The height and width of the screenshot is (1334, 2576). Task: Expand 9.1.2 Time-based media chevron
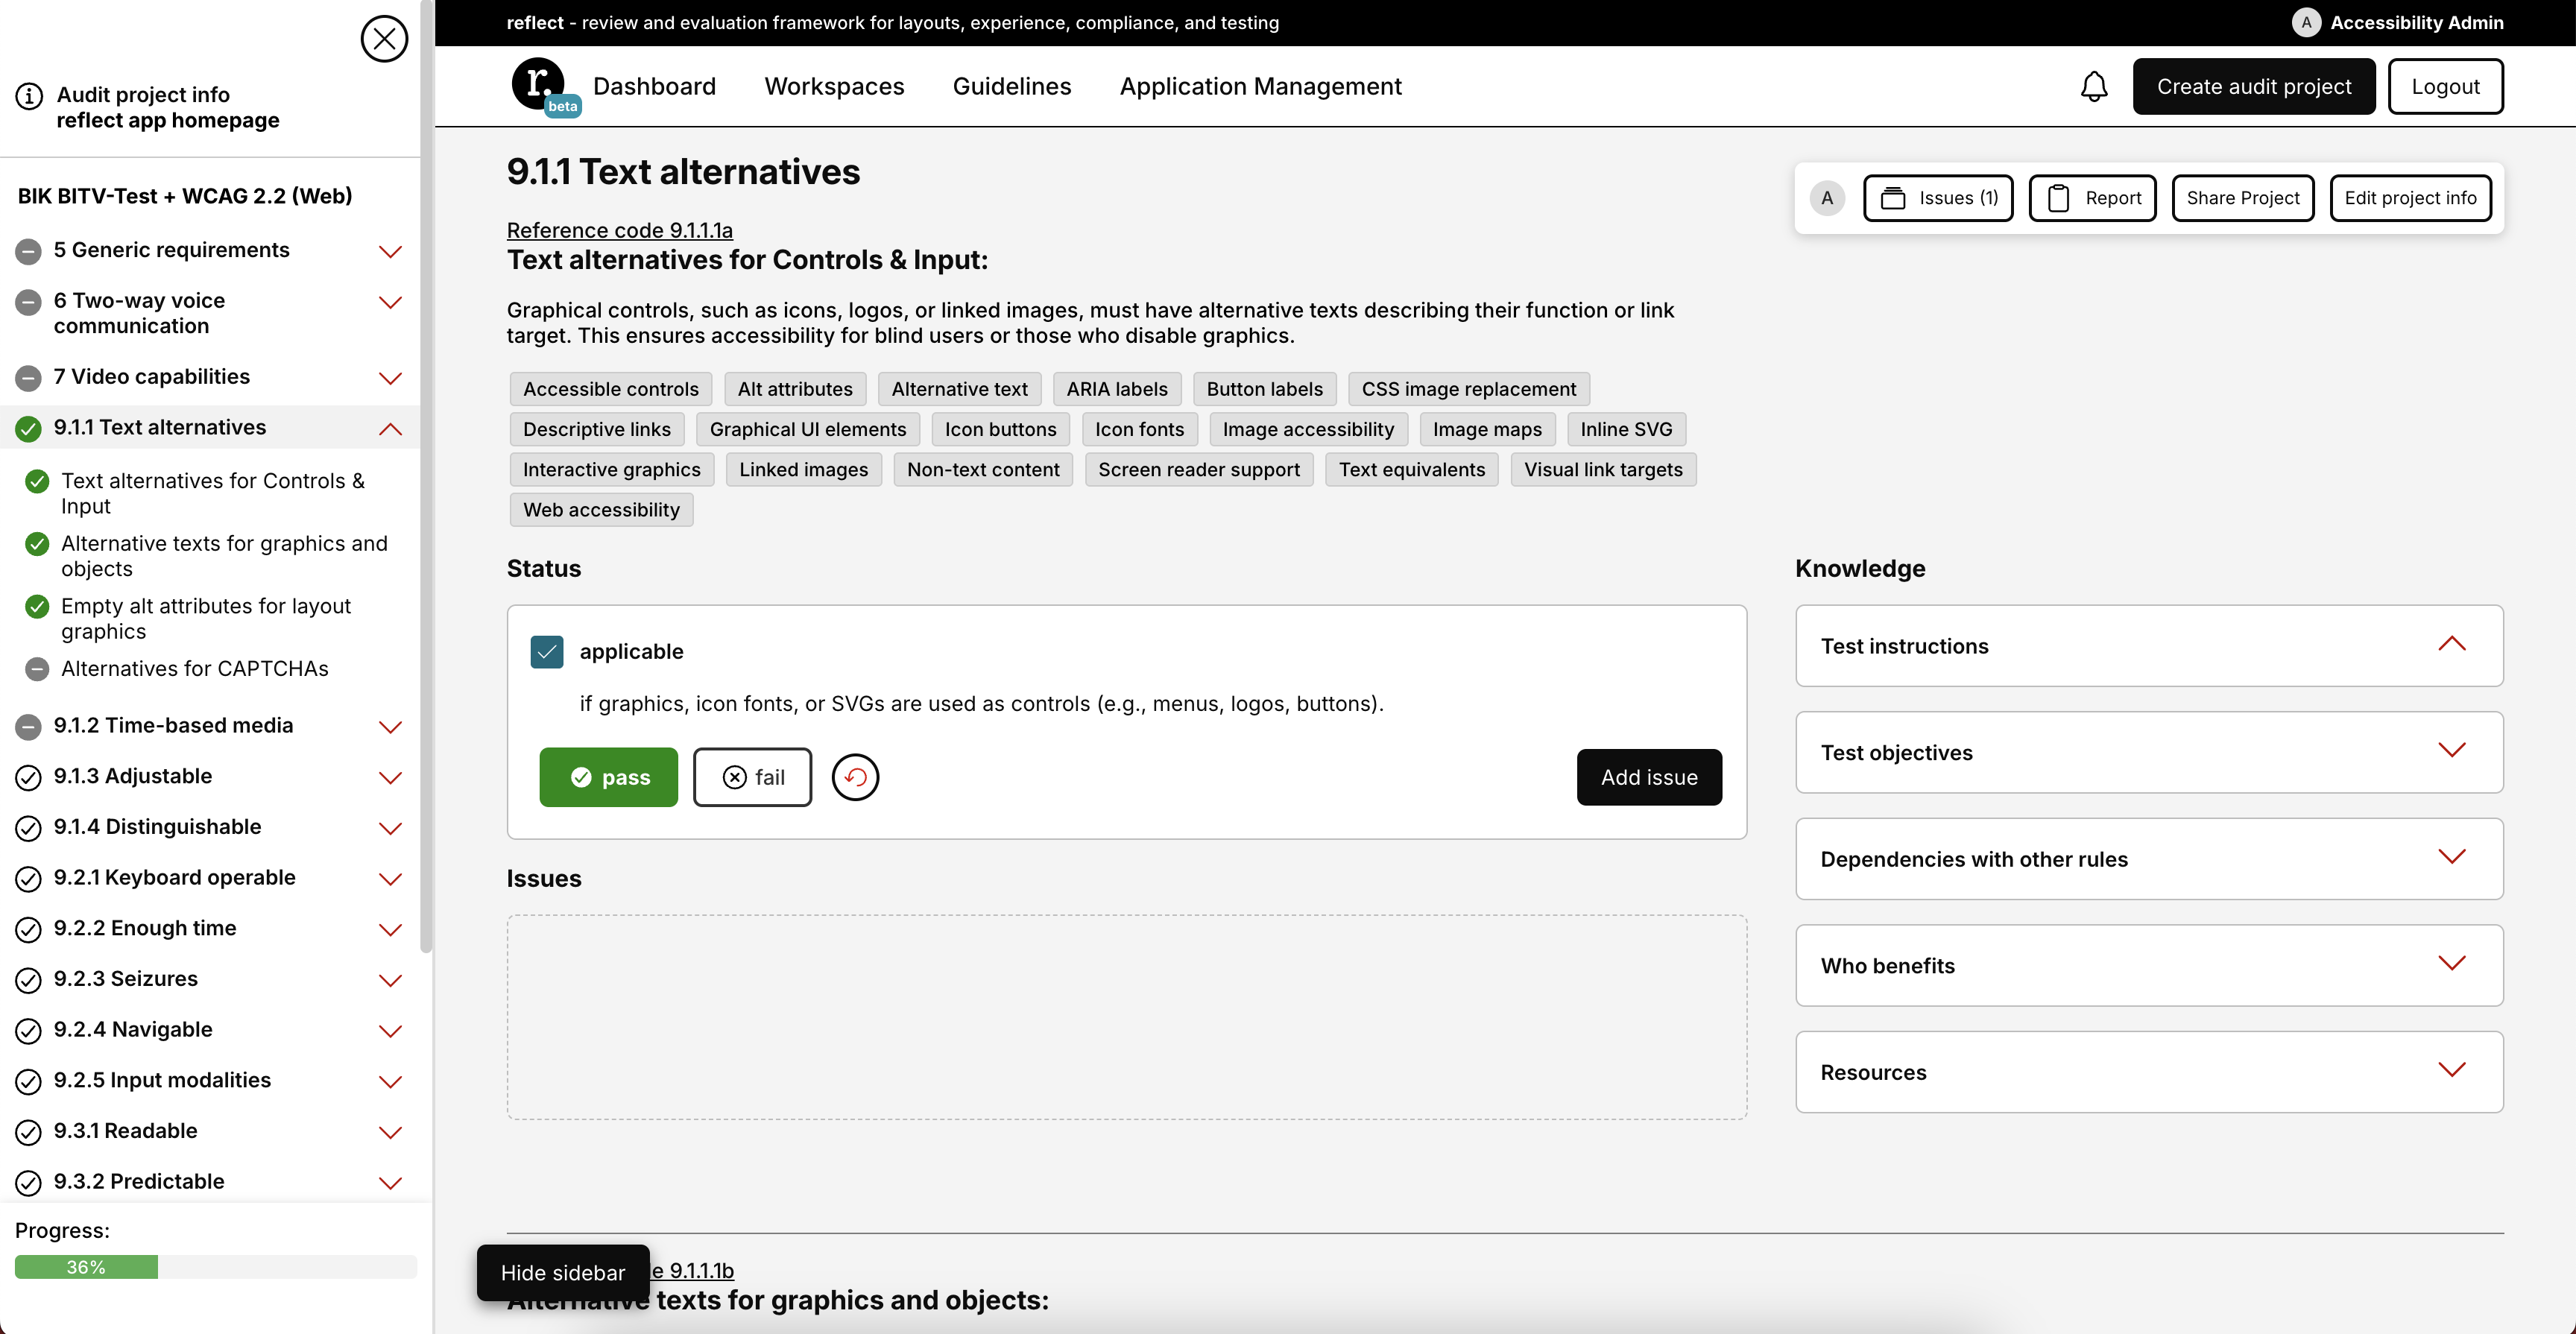[x=390, y=727]
